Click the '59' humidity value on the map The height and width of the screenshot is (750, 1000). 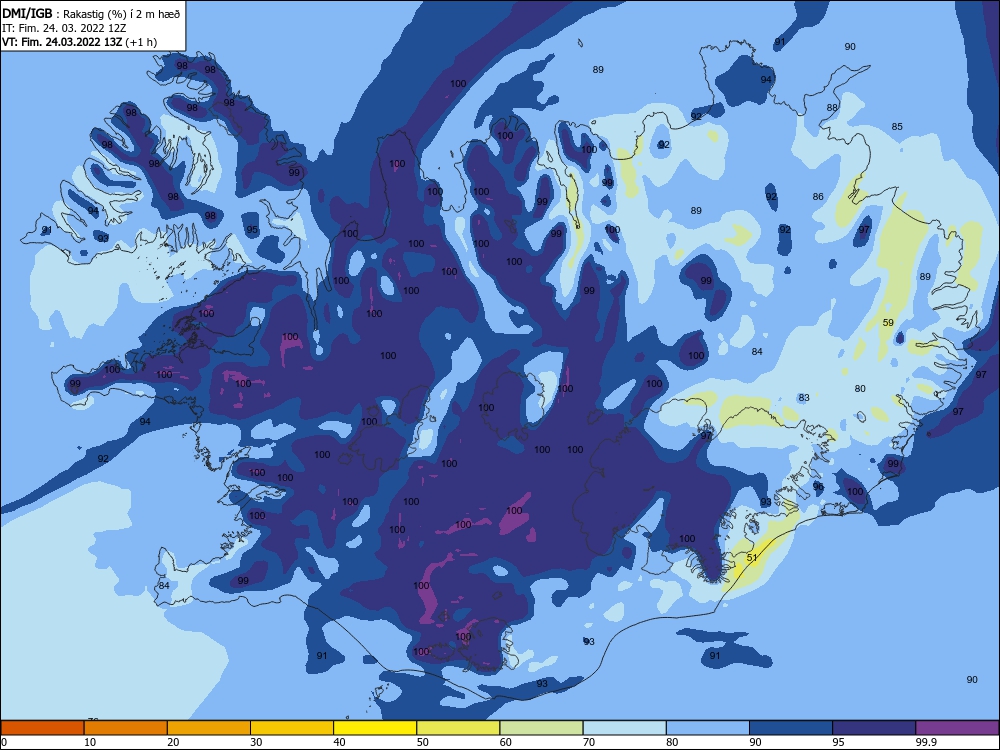888,323
